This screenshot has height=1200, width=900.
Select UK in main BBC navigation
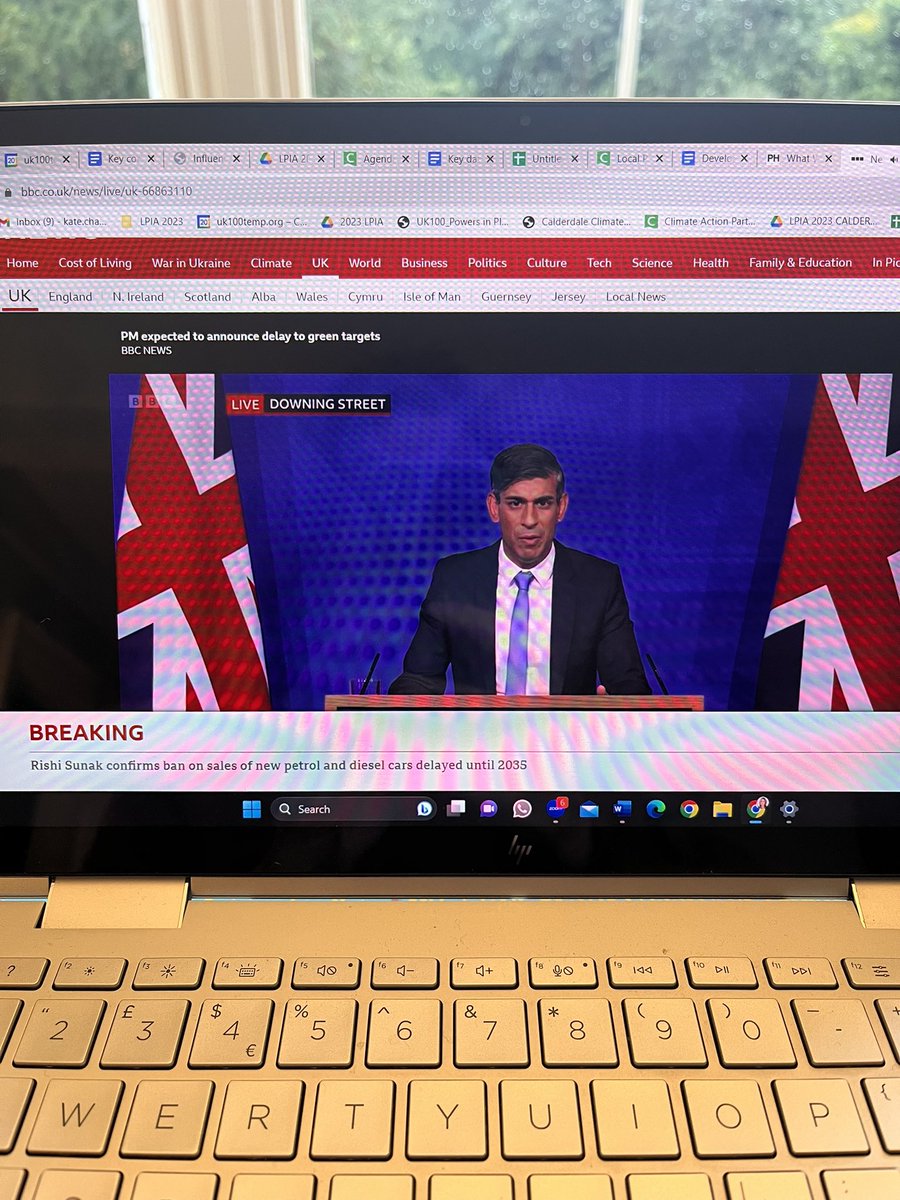click(320, 263)
